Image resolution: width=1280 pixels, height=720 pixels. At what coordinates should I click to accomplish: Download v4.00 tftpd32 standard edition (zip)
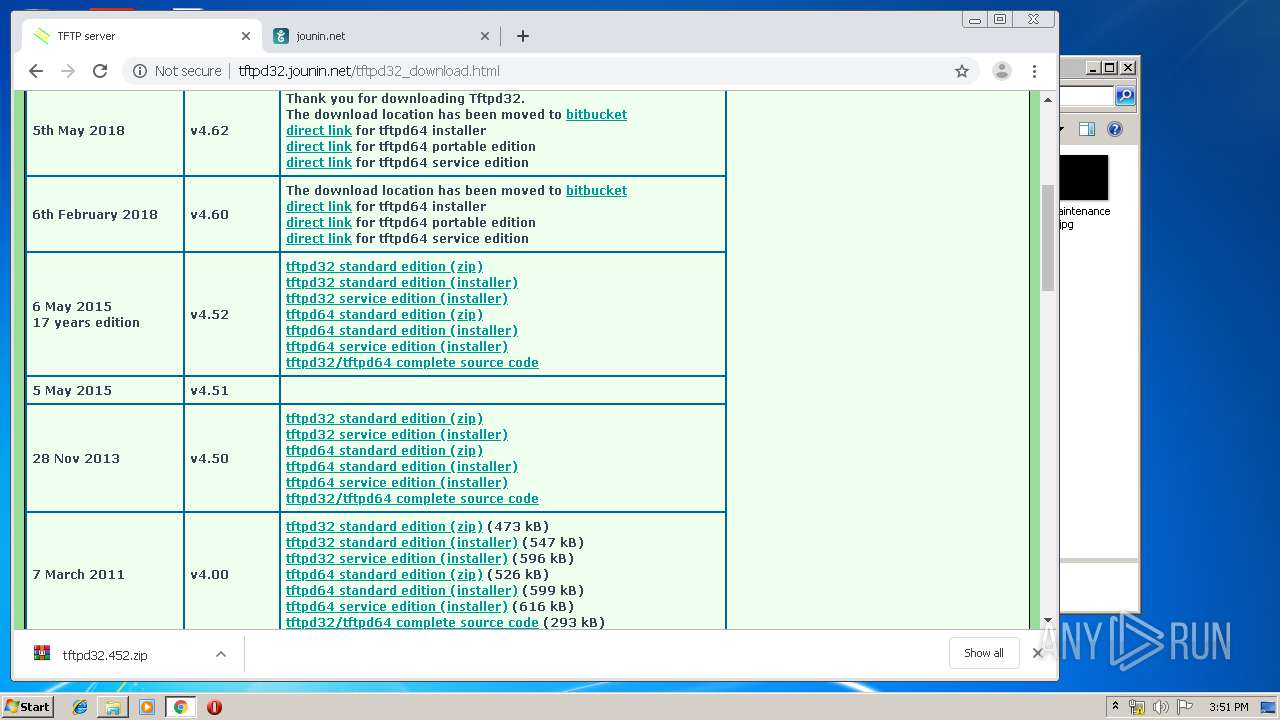[384, 526]
